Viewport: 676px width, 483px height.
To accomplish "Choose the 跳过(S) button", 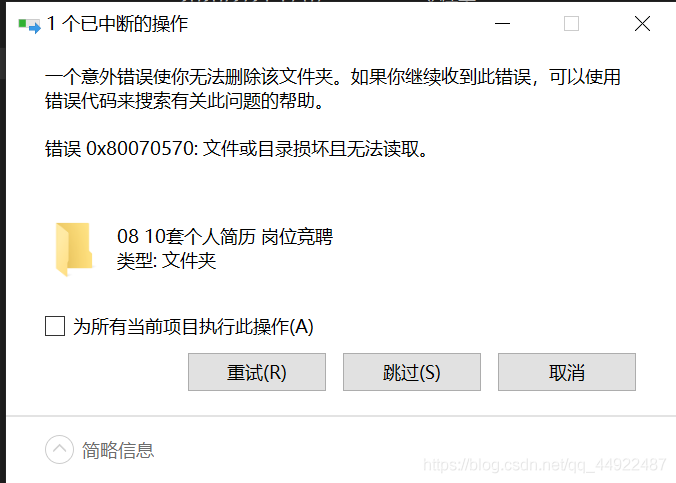I will click(x=412, y=372).
